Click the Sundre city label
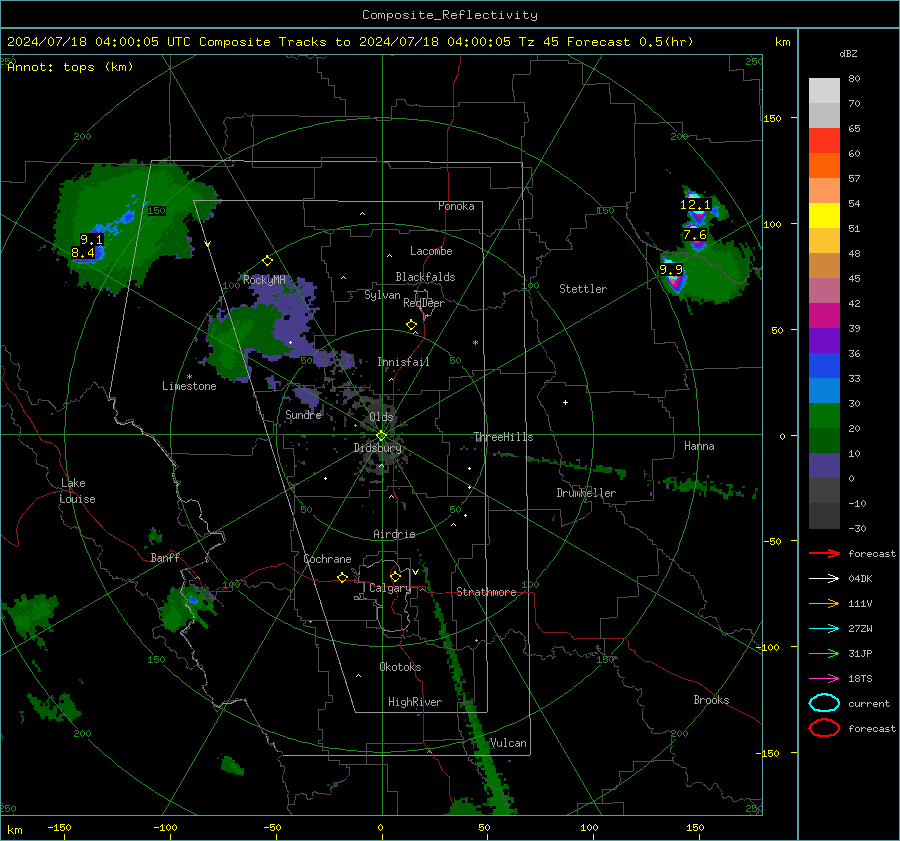 click(304, 414)
